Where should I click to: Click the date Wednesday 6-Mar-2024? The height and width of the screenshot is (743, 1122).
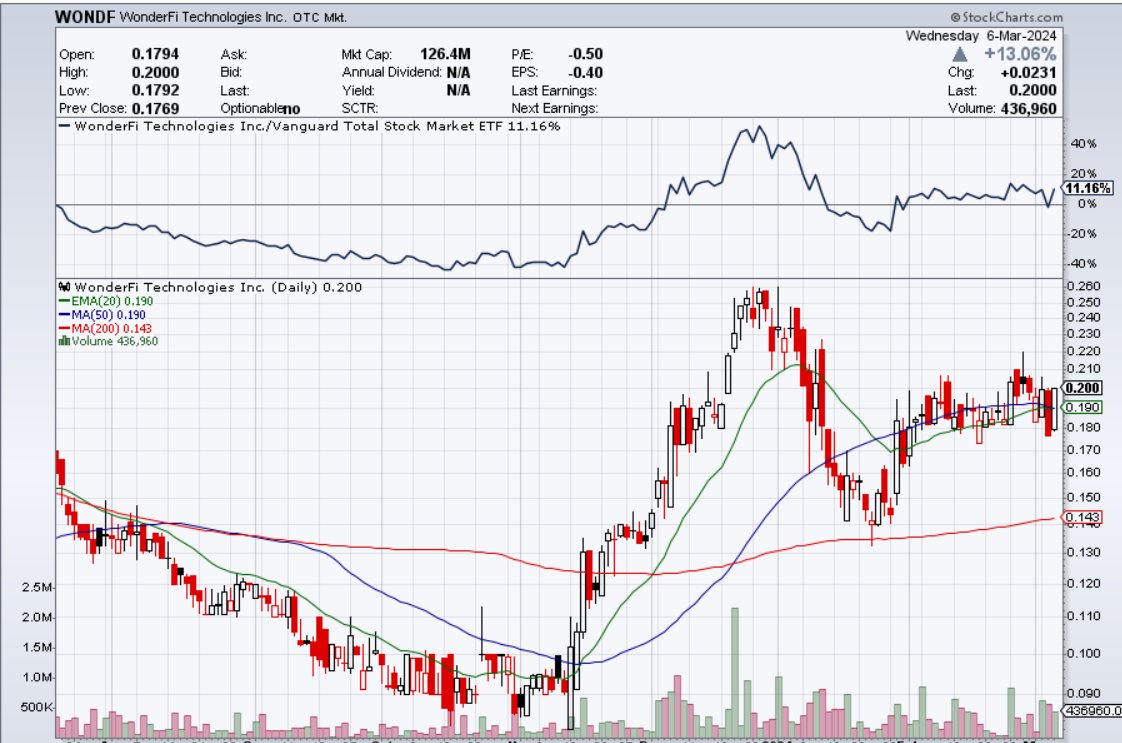click(x=980, y=36)
